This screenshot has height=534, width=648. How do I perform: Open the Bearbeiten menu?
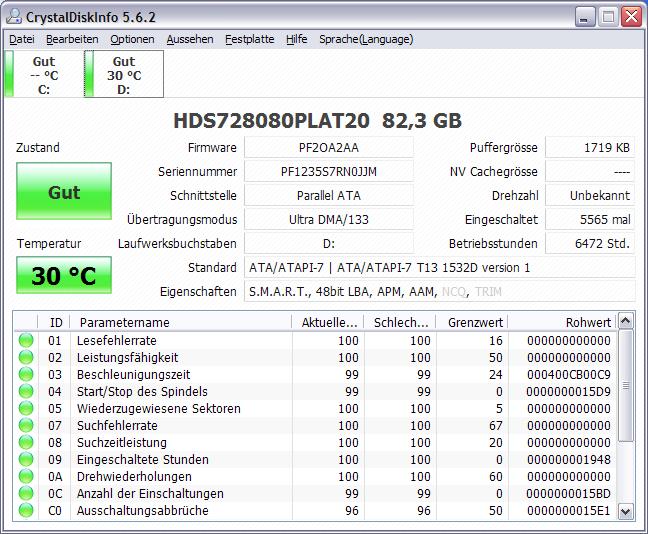pyautogui.click(x=72, y=39)
